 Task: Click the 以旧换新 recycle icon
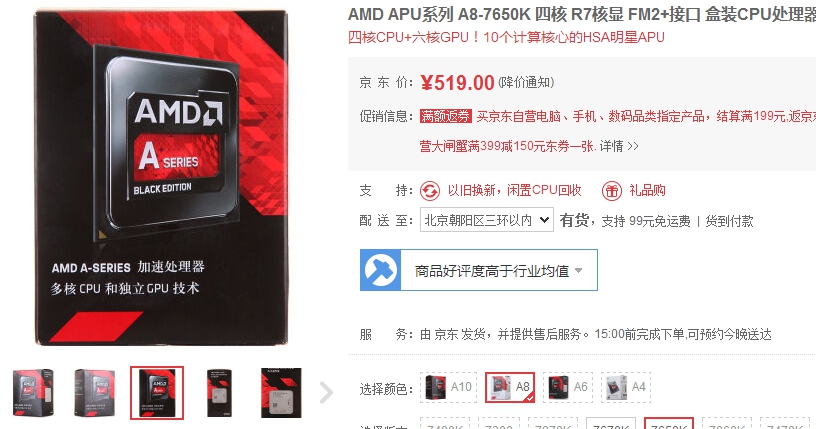[430, 191]
